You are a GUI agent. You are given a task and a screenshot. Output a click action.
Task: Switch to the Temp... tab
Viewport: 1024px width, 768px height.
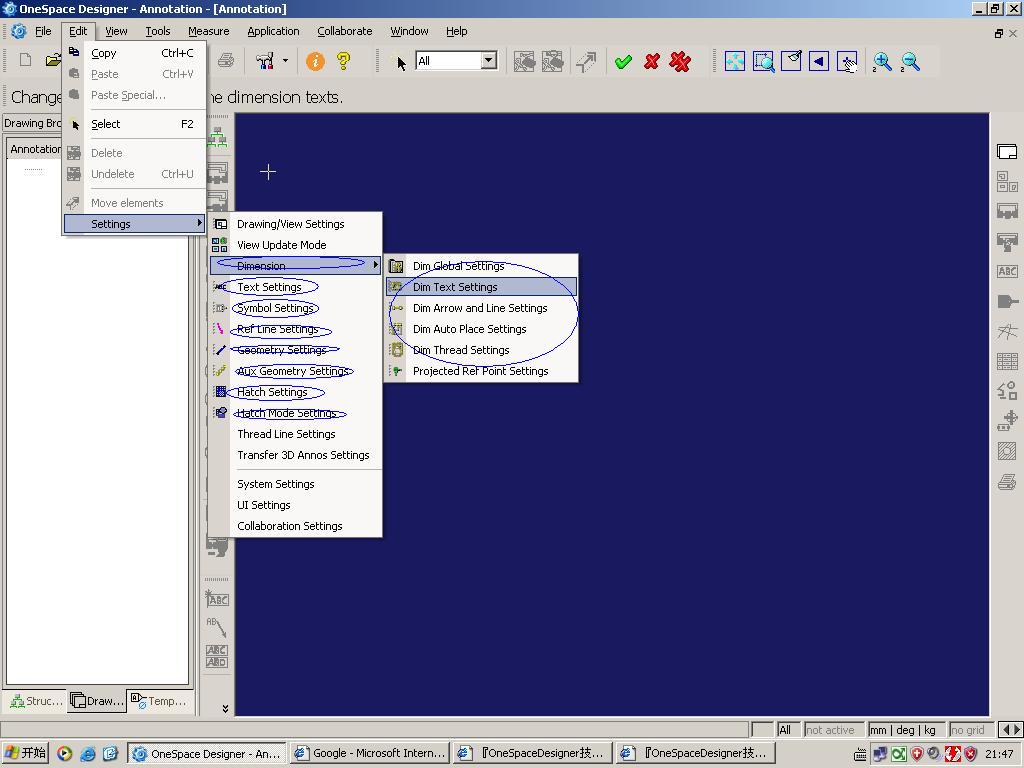(159, 701)
